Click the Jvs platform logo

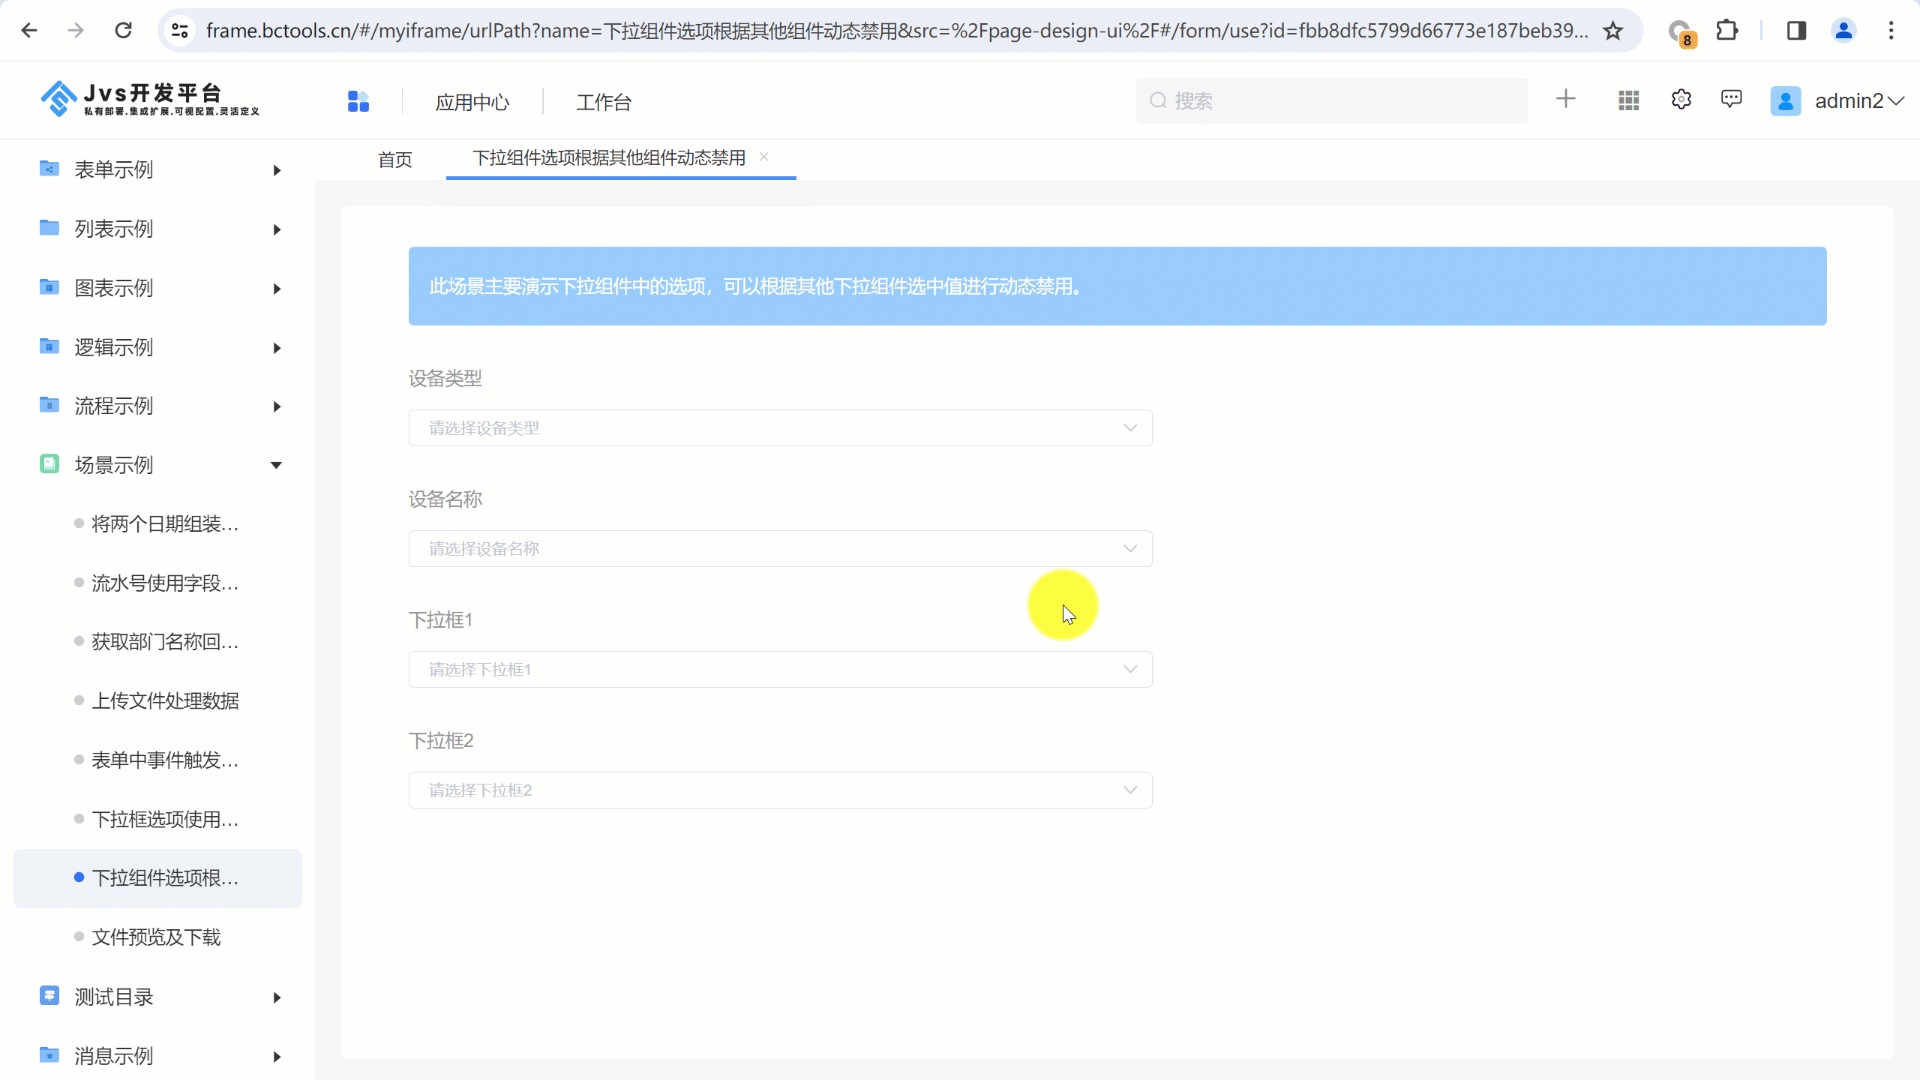tap(150, 99)
